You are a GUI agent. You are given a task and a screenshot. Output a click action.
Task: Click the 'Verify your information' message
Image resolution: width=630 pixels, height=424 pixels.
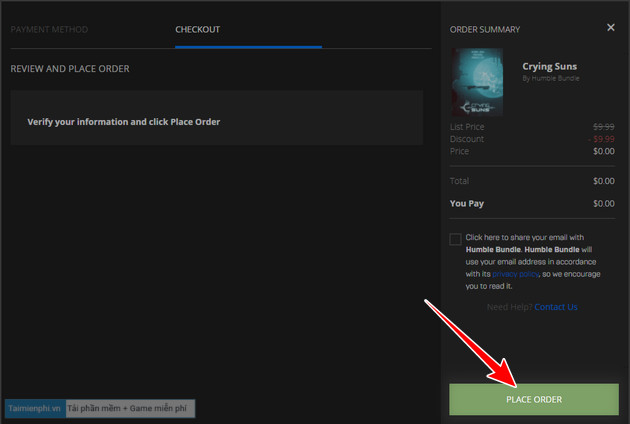coord(123,122)
